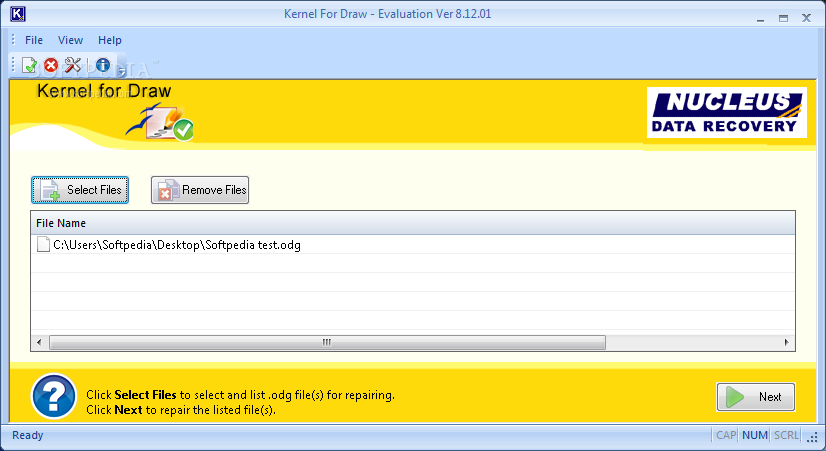Click the window resize grip corner
Image resolution: width=826 pixels, height=451 pixels.
coord(813,437)
